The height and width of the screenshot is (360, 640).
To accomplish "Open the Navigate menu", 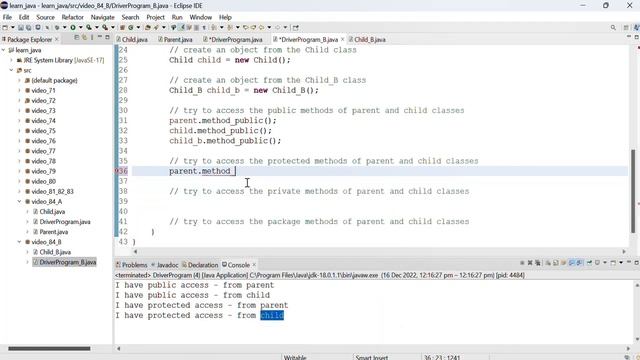I will [102, 17].
